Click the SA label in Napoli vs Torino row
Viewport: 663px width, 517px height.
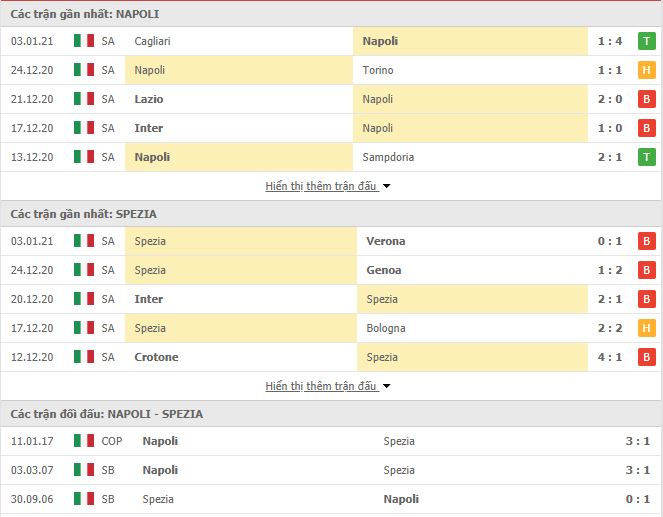click(x=108, y=70)
